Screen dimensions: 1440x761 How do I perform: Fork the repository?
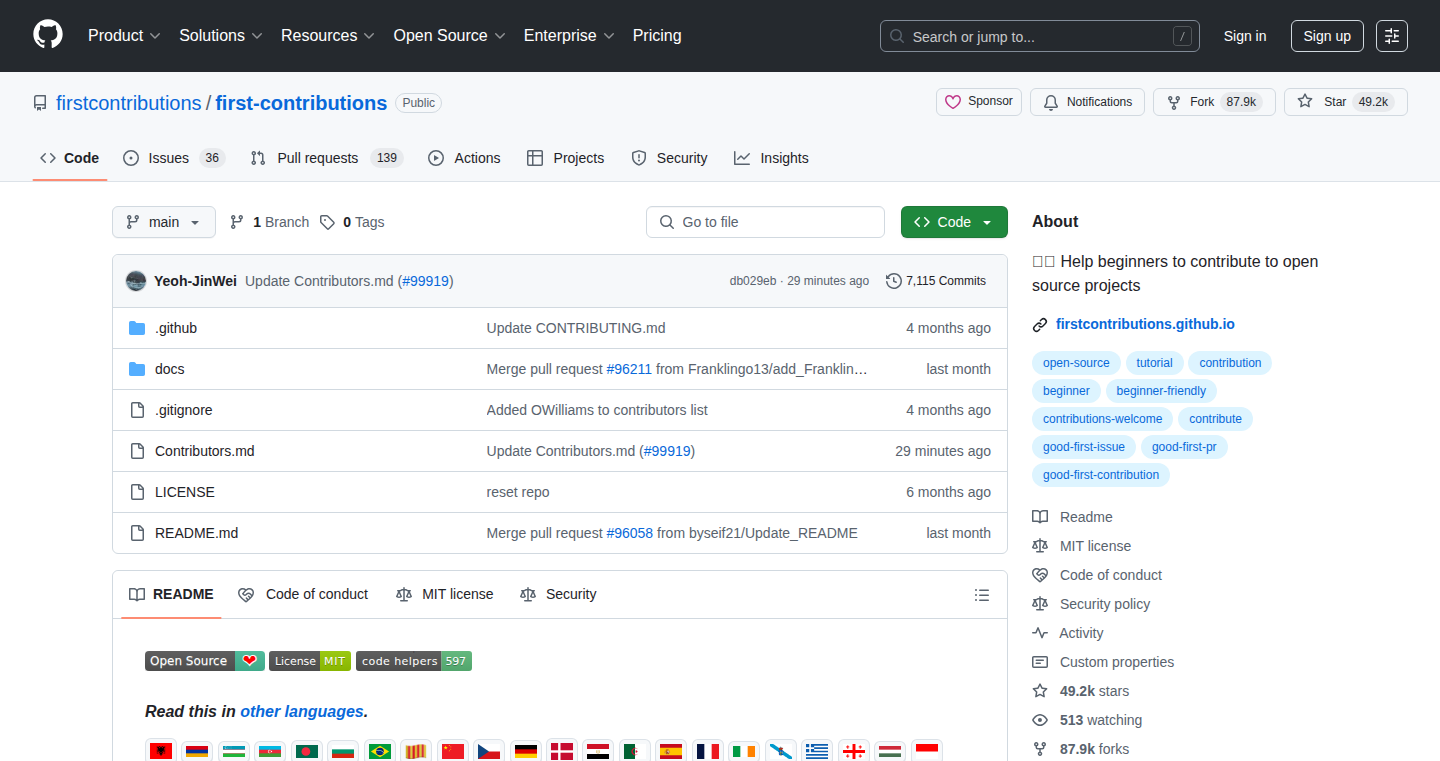[x=1214, y=102]
